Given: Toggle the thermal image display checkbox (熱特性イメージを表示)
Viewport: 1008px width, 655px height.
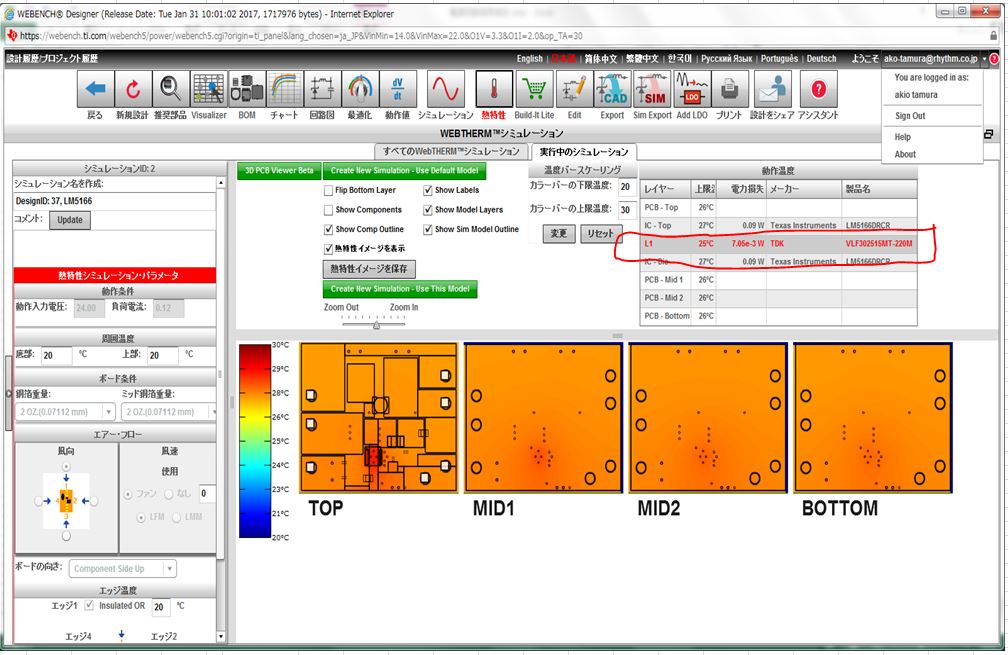Looking at the screenshot, I should coord(328,249).
